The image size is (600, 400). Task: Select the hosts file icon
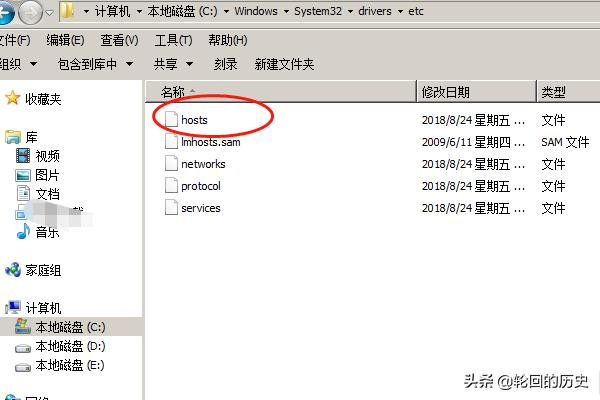[171, 119]
